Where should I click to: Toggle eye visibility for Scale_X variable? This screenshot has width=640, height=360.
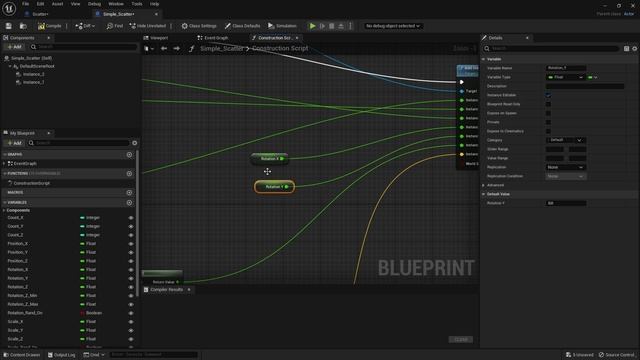point(131,322)
